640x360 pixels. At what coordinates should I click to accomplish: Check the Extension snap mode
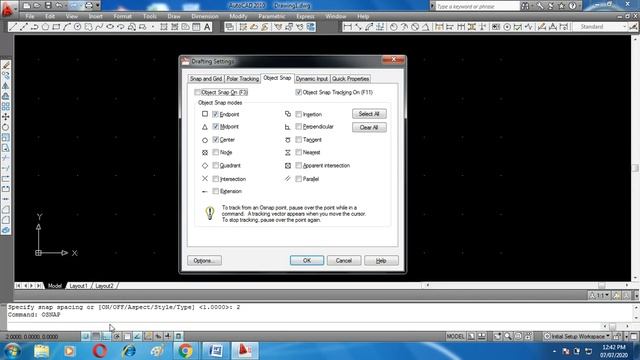tap(216, 191)
